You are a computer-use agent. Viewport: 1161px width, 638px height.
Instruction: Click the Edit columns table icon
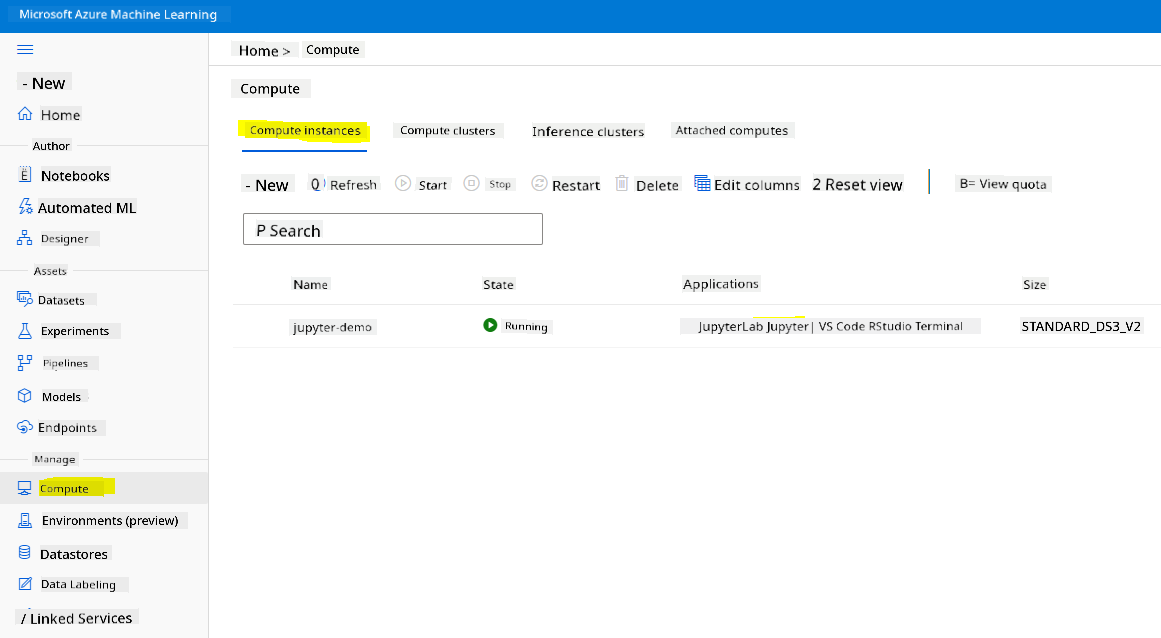click(x=702, y=183)
